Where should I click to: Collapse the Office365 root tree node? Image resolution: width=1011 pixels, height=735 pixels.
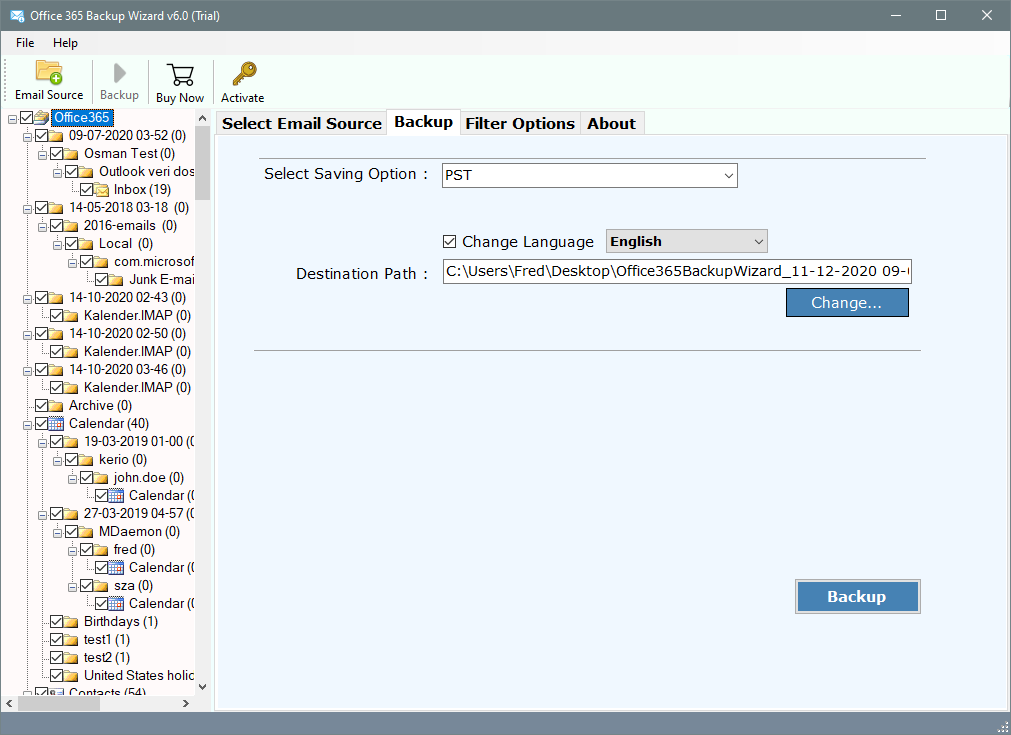pyautogui.click(x=12, y=119)
